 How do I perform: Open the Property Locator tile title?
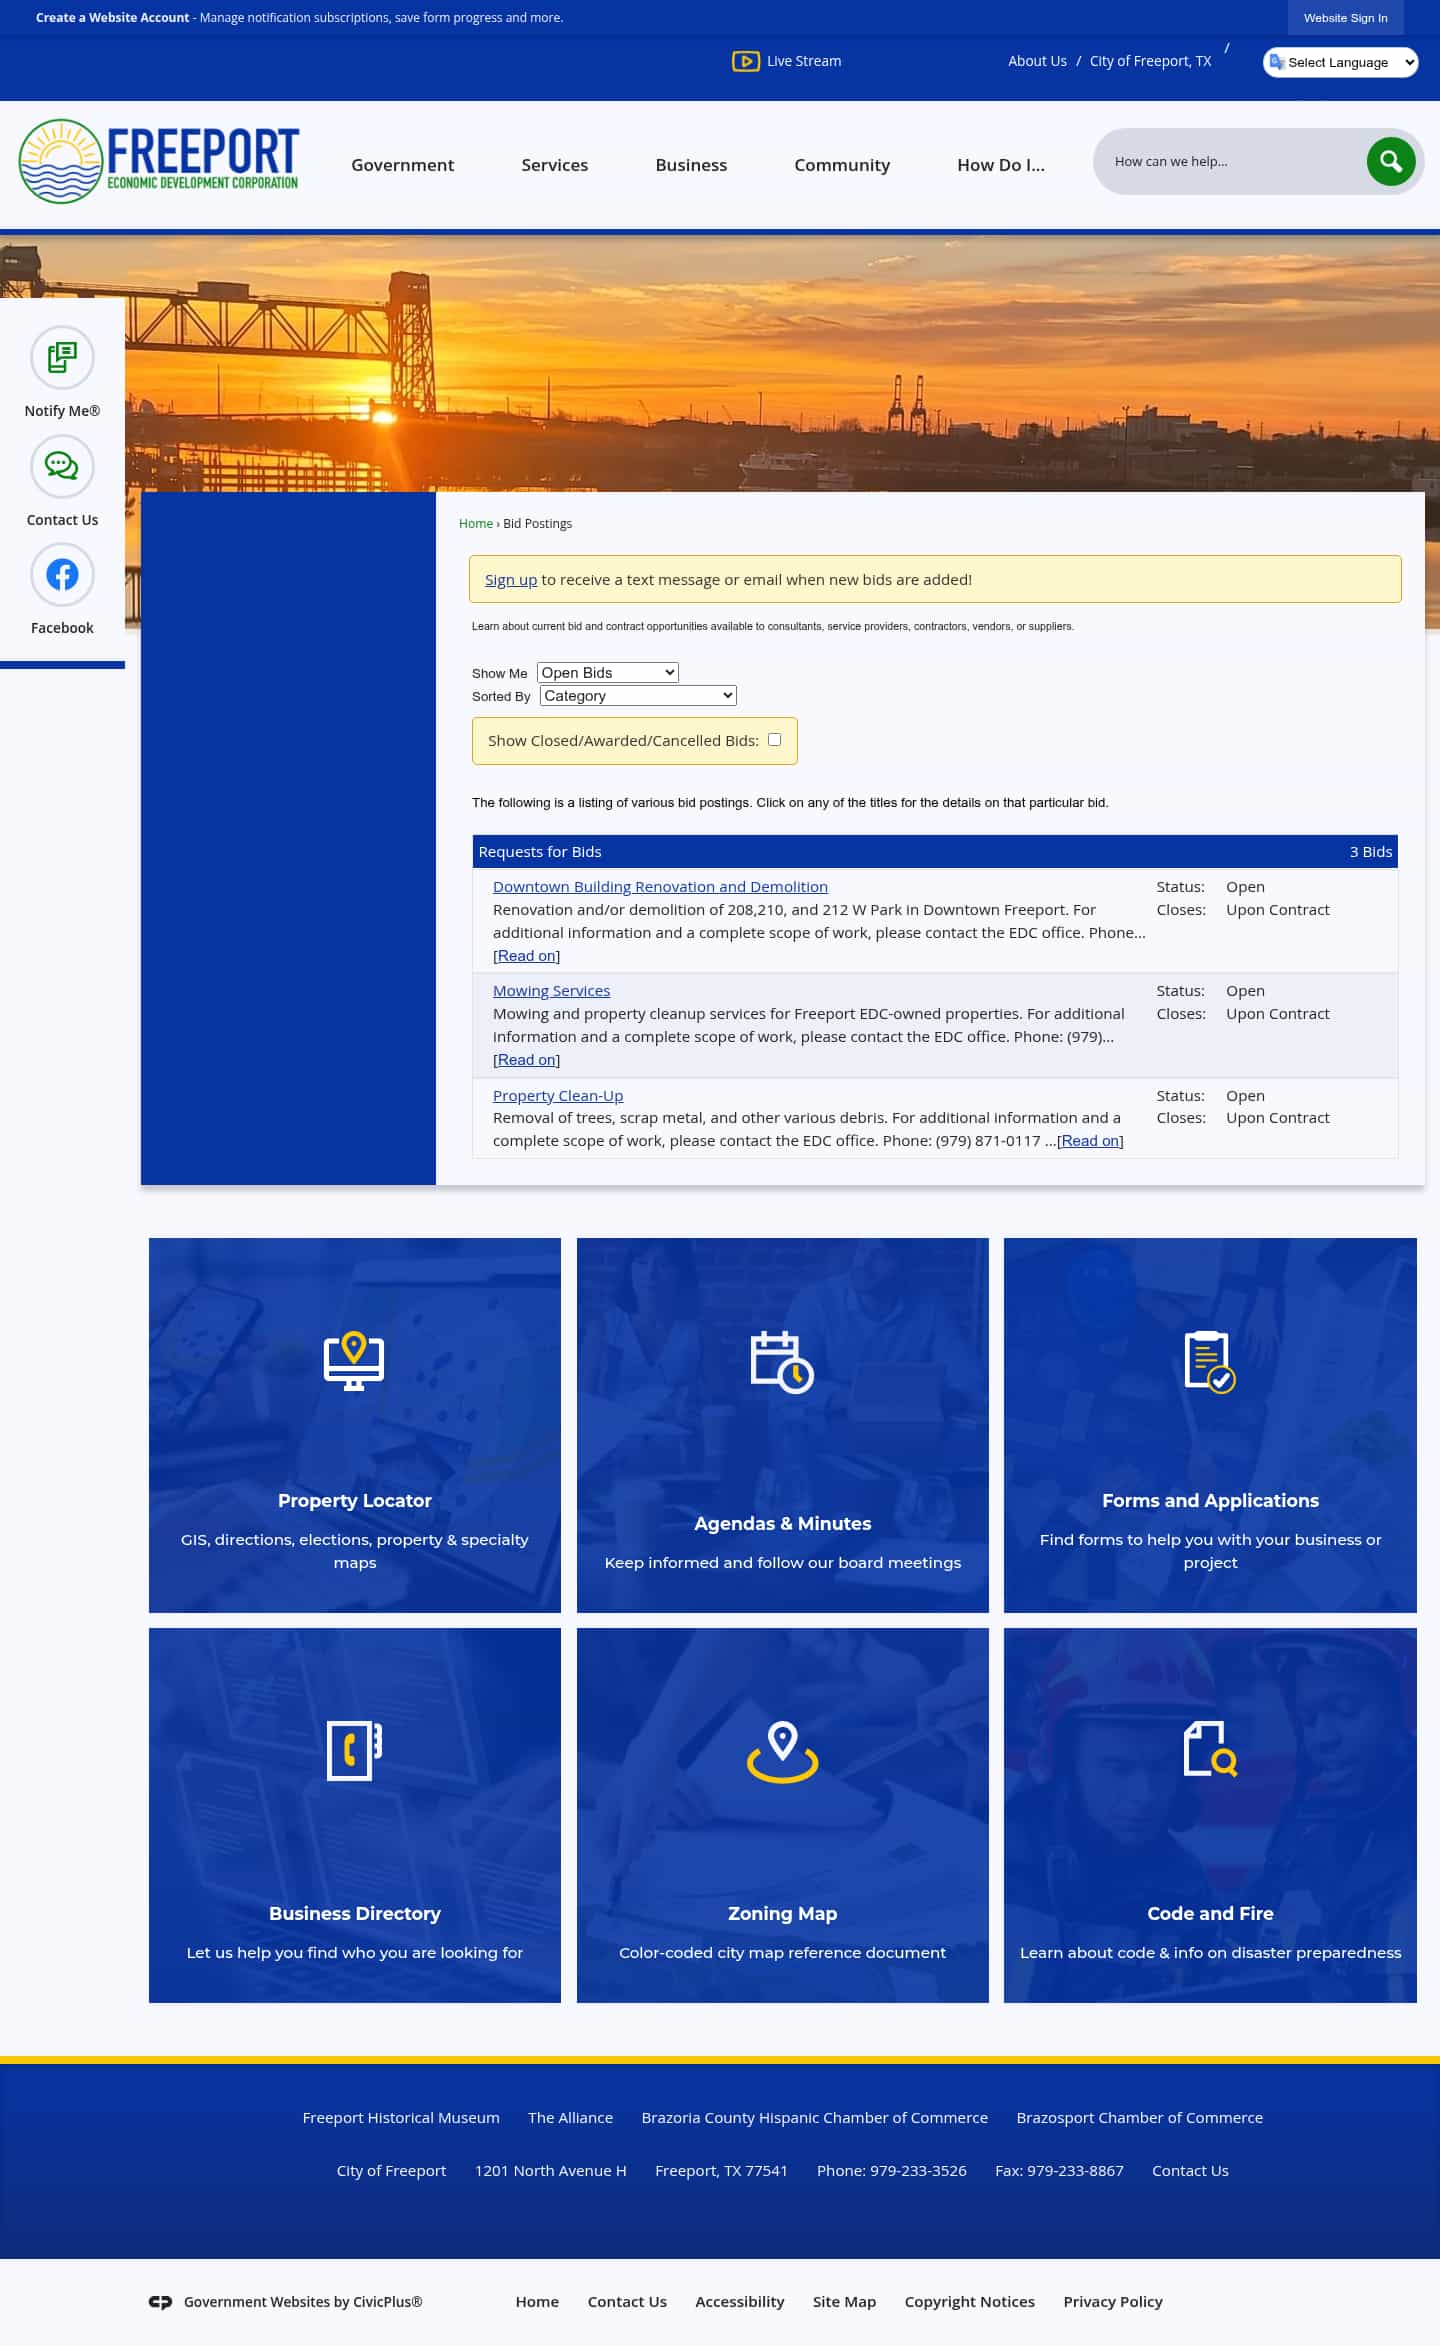coord(354,1500)
